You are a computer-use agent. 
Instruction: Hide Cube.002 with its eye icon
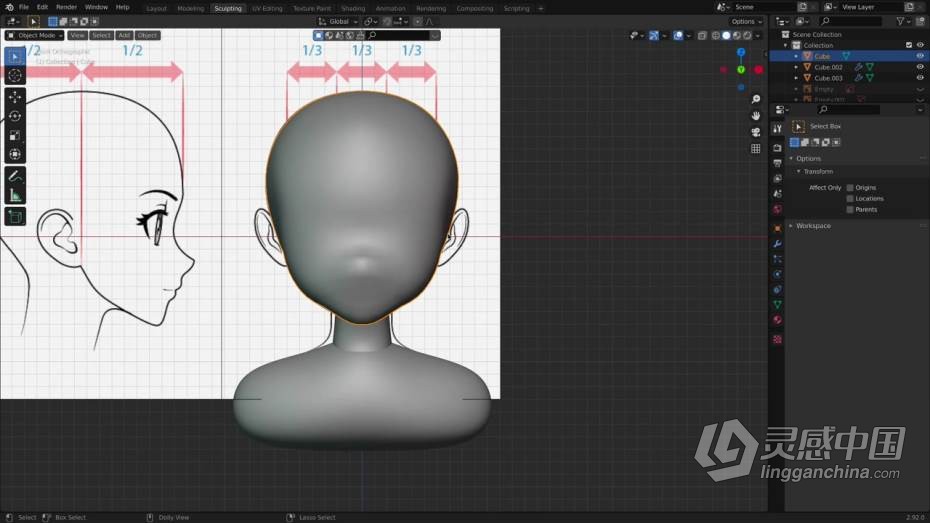coord(920,67)
